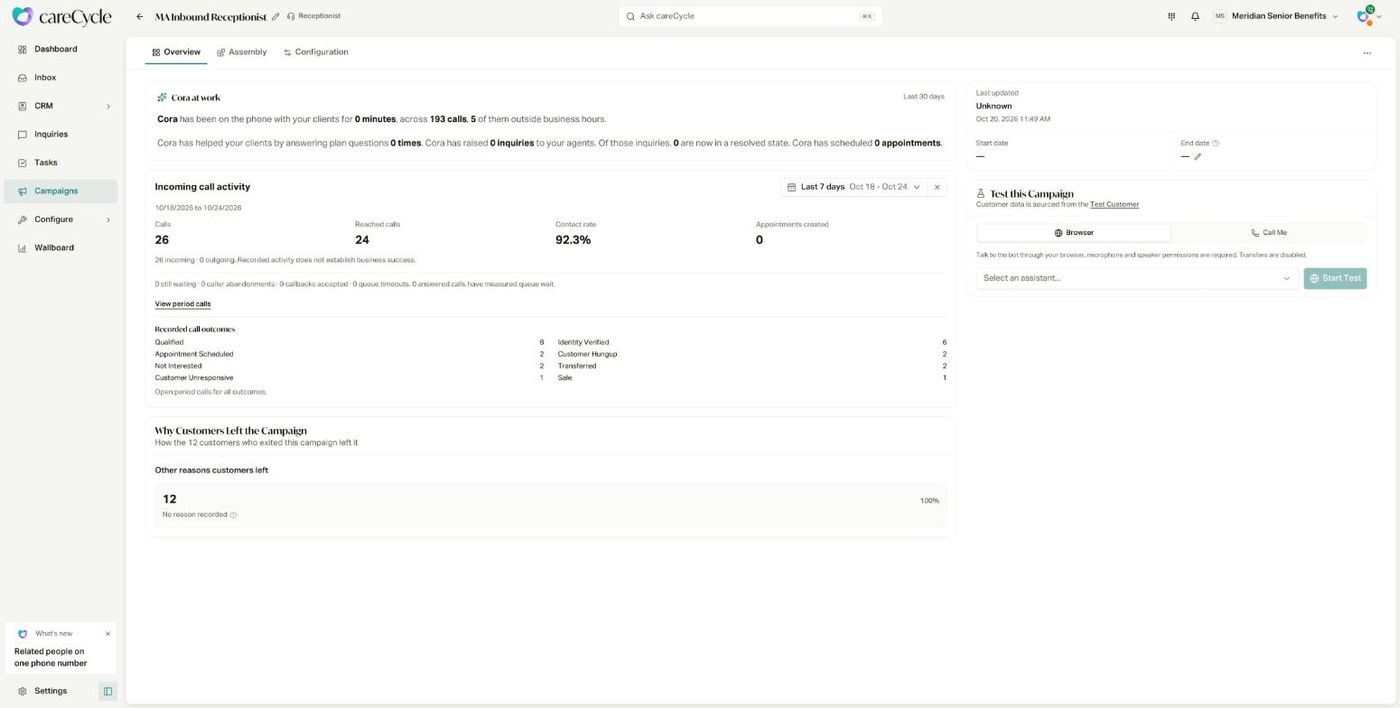
Task: Open the user avatar menu
Action: (x=1369, y=16)
